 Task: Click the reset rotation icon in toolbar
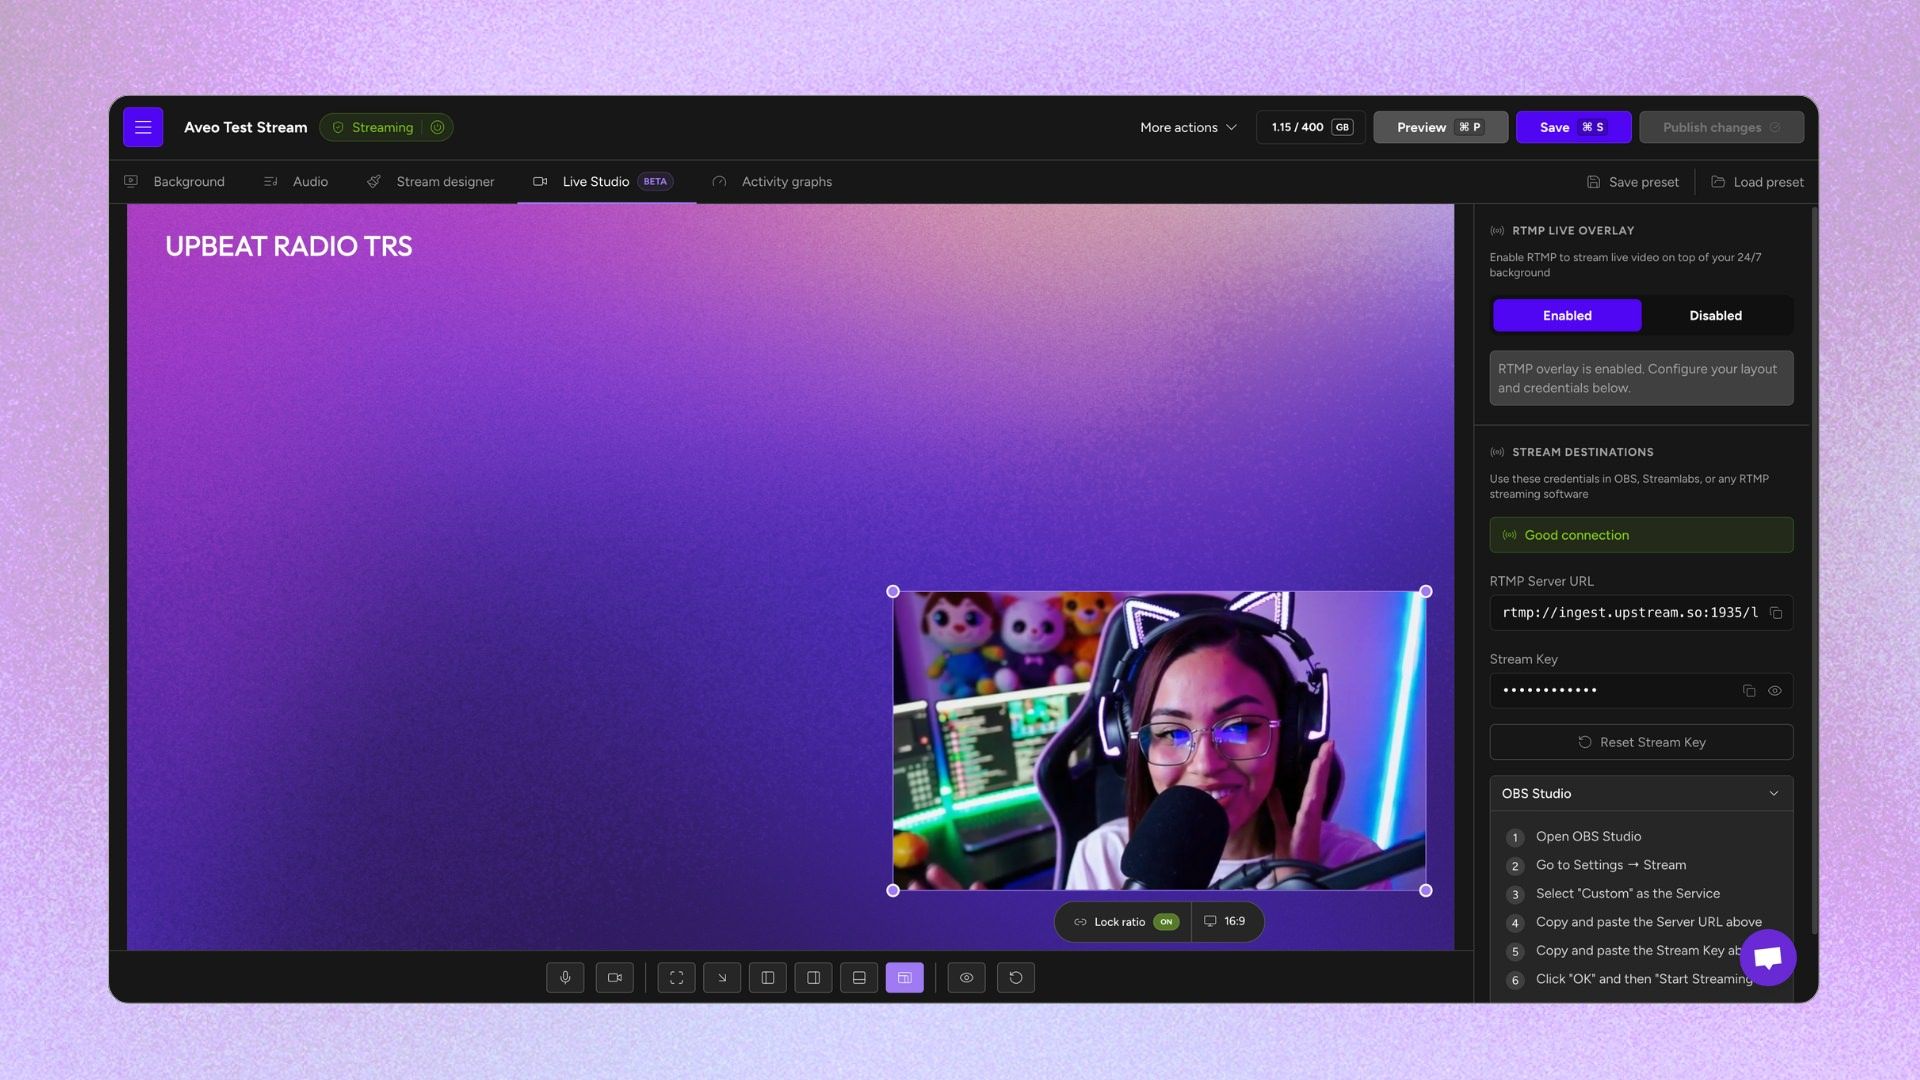point(1016,978)
